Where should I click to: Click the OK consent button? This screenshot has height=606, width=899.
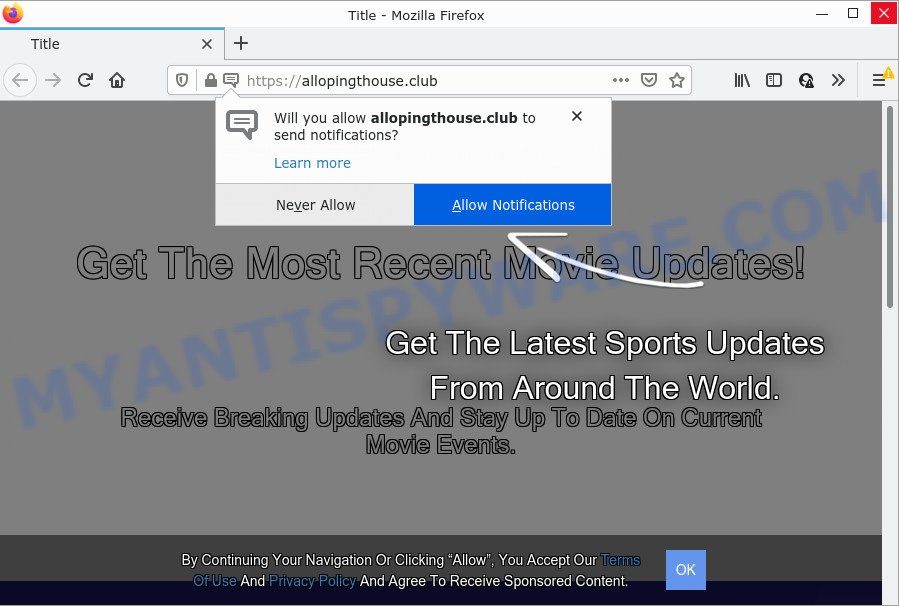click(686, 570)
